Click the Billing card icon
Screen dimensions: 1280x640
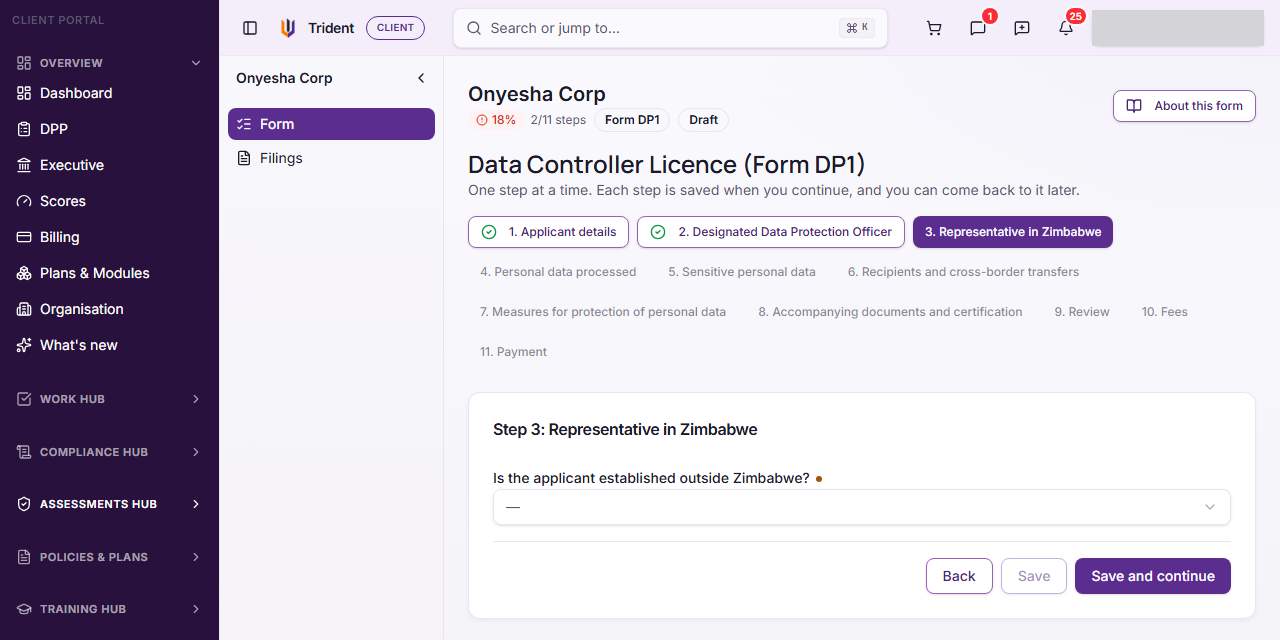pos(24,237)
